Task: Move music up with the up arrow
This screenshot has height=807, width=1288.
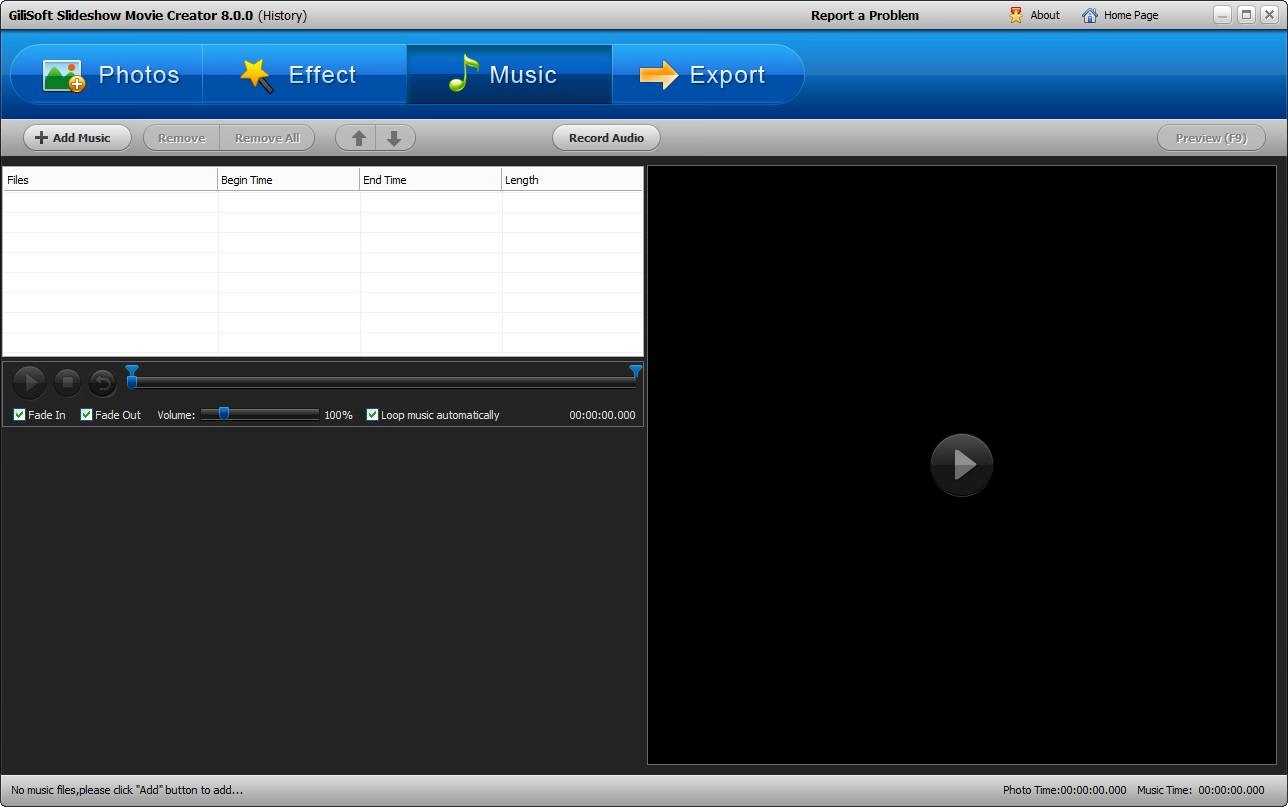Action: coord(357,138)
